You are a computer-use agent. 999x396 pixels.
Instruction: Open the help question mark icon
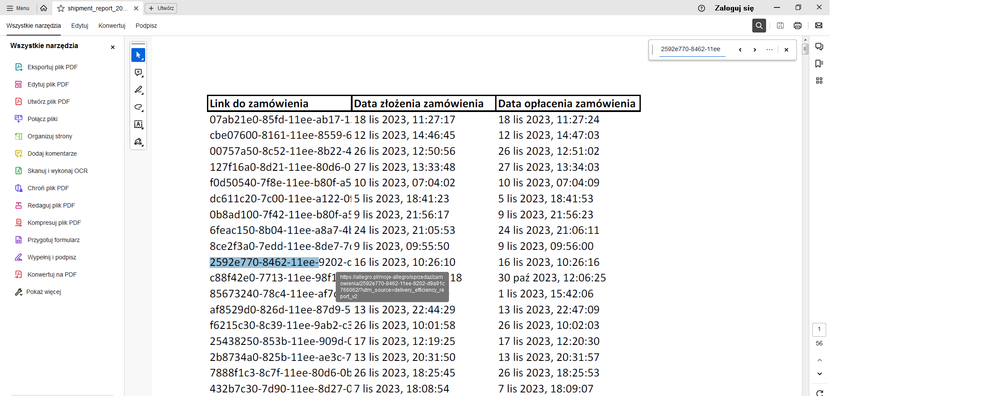[x=701, y=8]
